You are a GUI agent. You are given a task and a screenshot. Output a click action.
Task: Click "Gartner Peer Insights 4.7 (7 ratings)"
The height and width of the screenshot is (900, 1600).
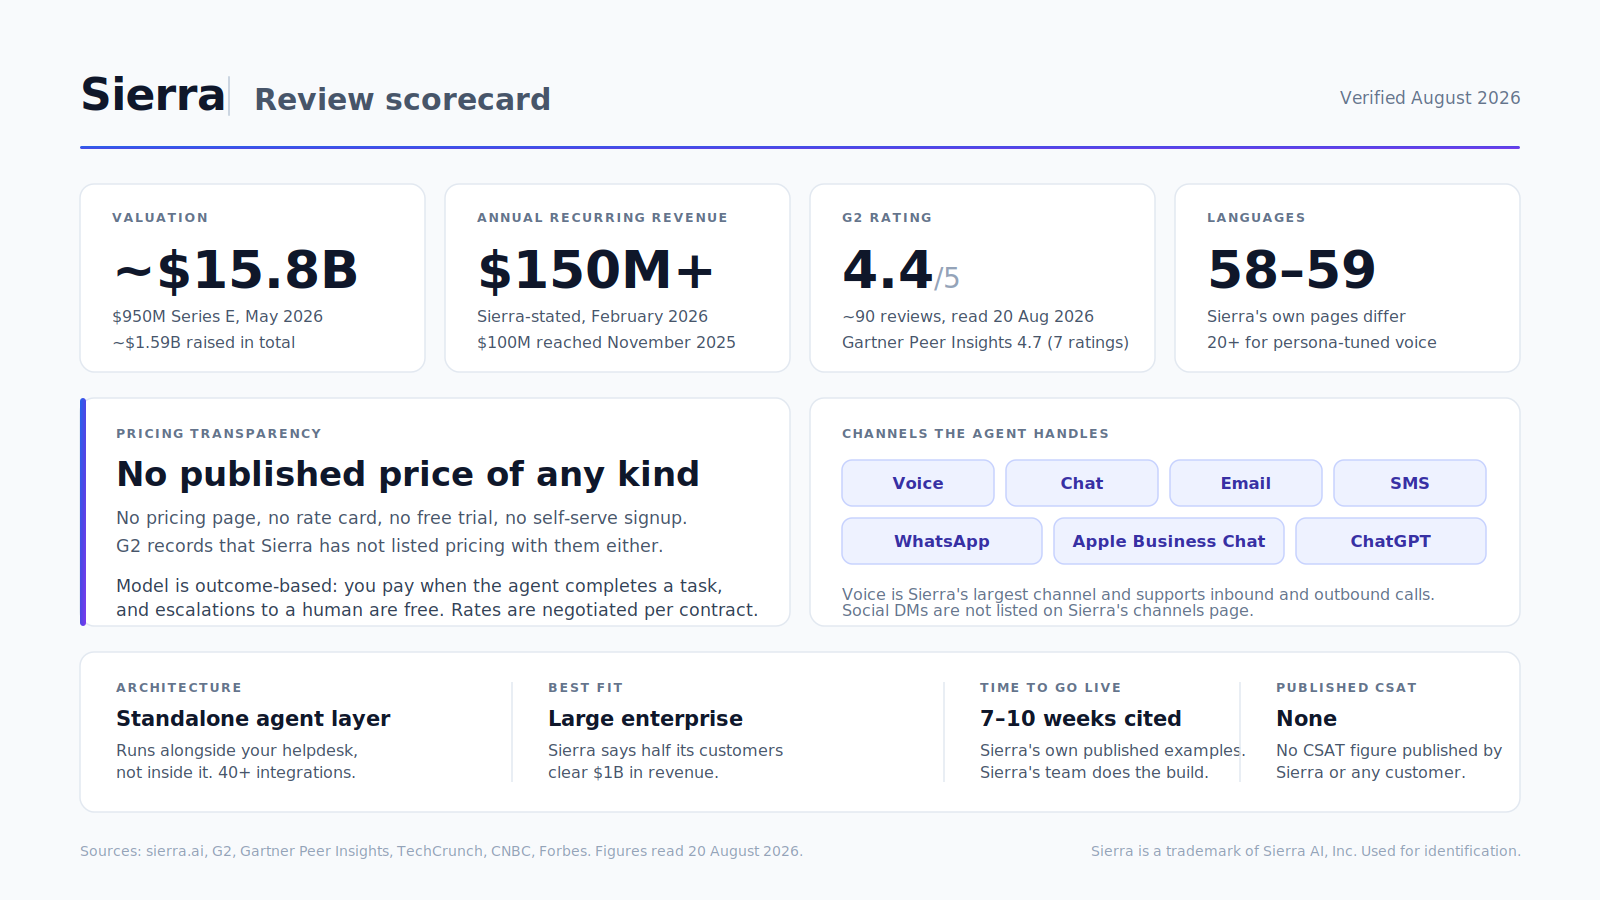coord(985,342)
